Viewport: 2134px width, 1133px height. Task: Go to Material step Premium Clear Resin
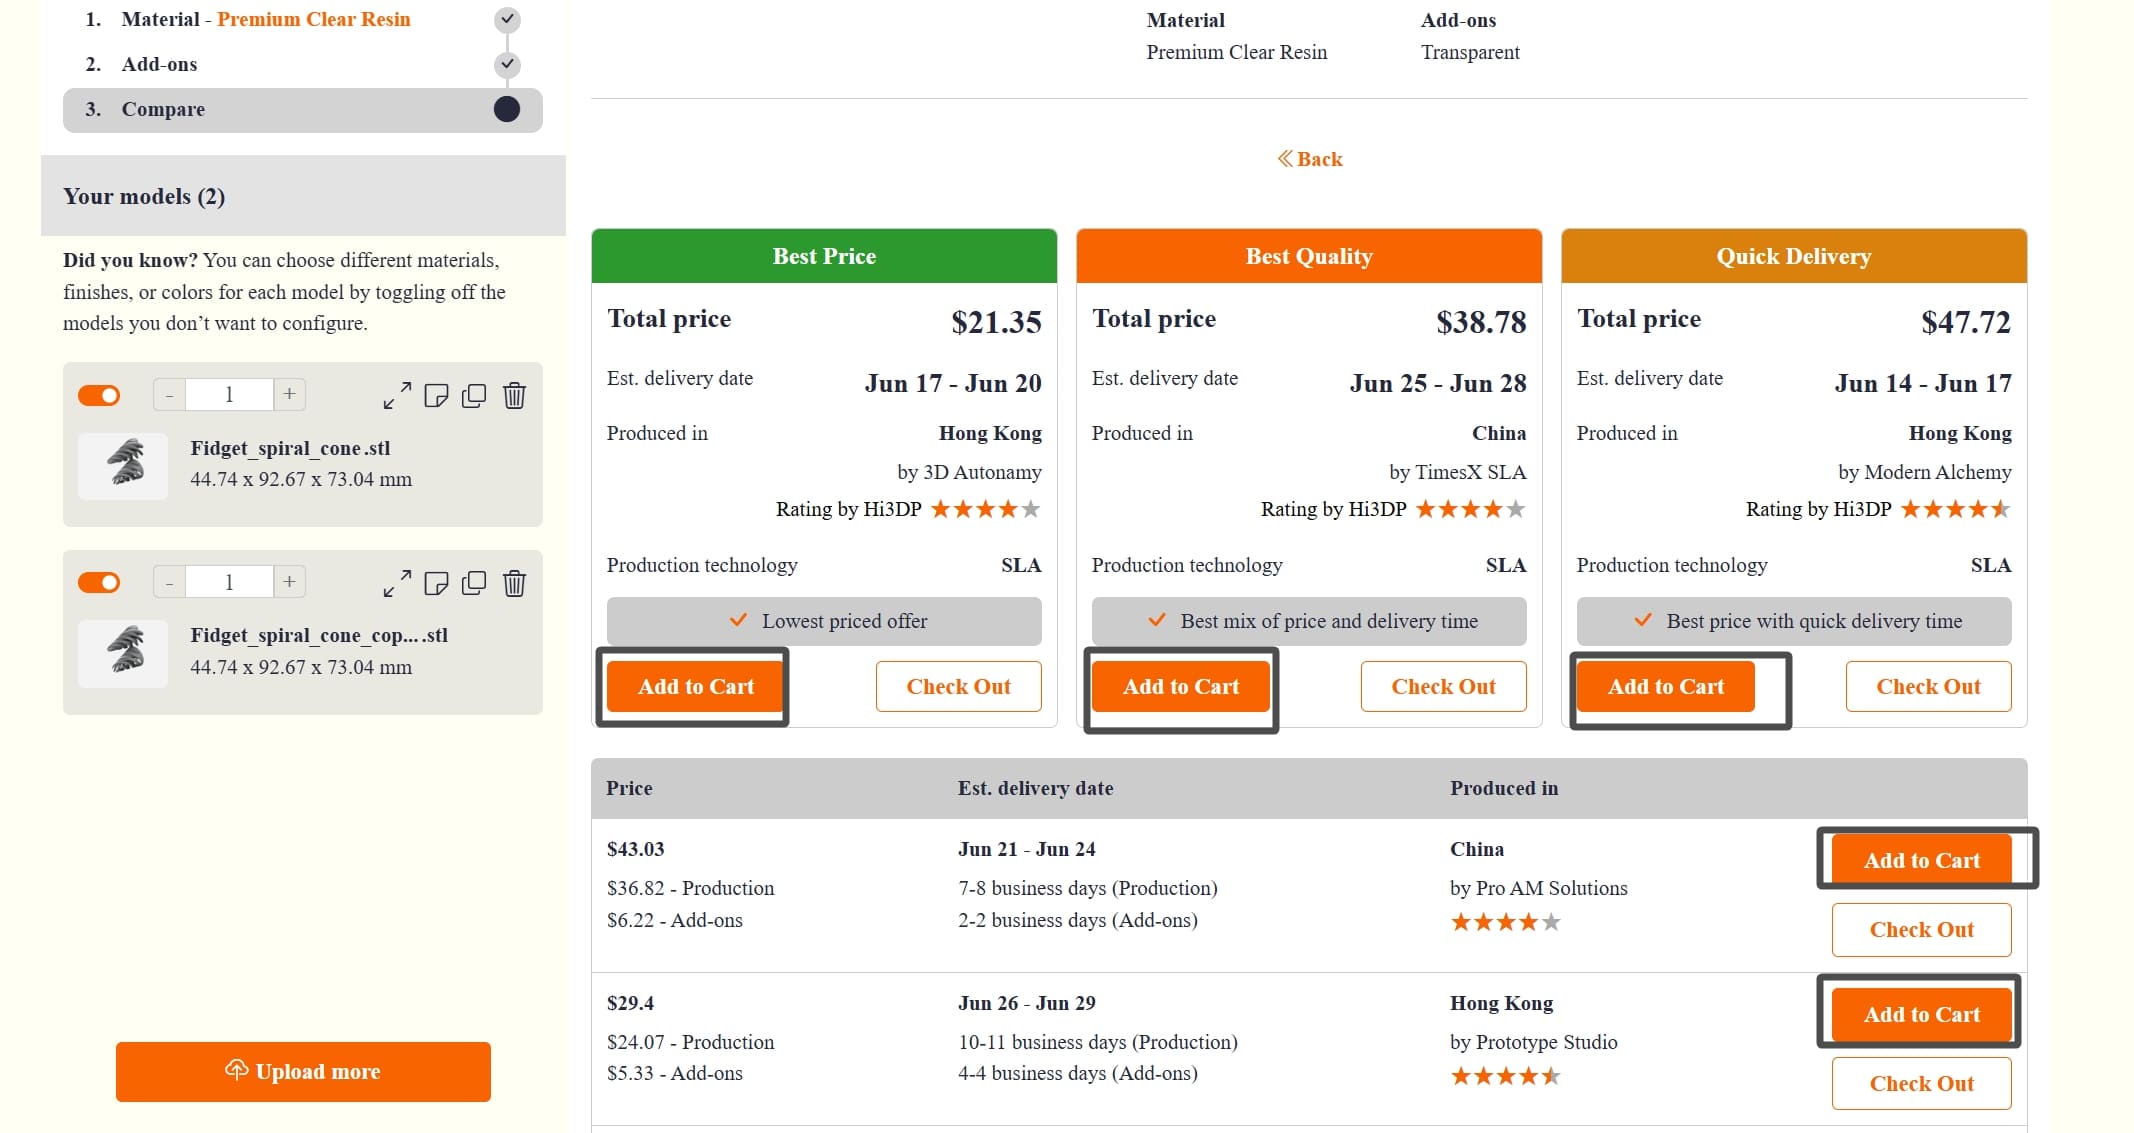(265, 19)
